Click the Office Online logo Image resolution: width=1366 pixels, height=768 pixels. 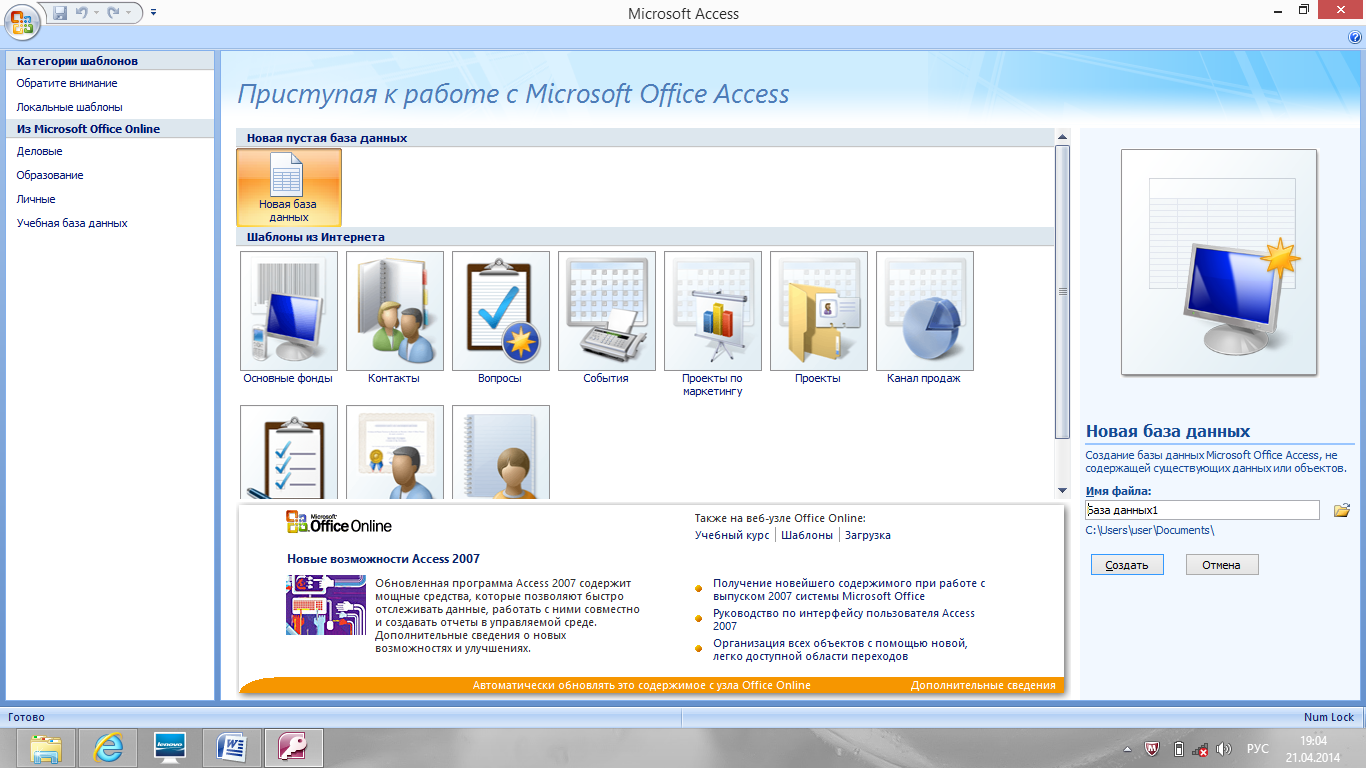(339, 522)
